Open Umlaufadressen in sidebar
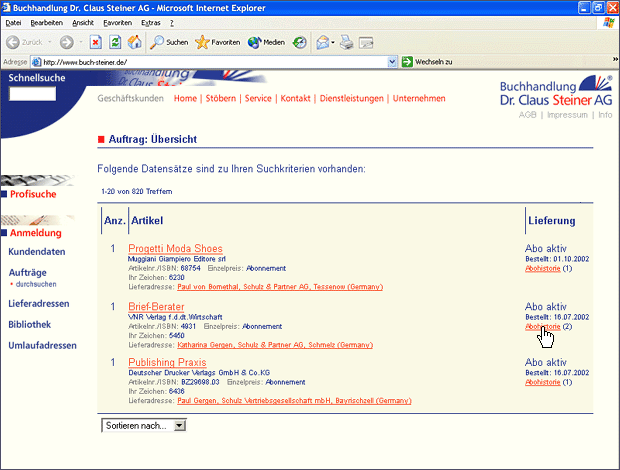The width and height of the screenshot is (620, 470). 42,345
